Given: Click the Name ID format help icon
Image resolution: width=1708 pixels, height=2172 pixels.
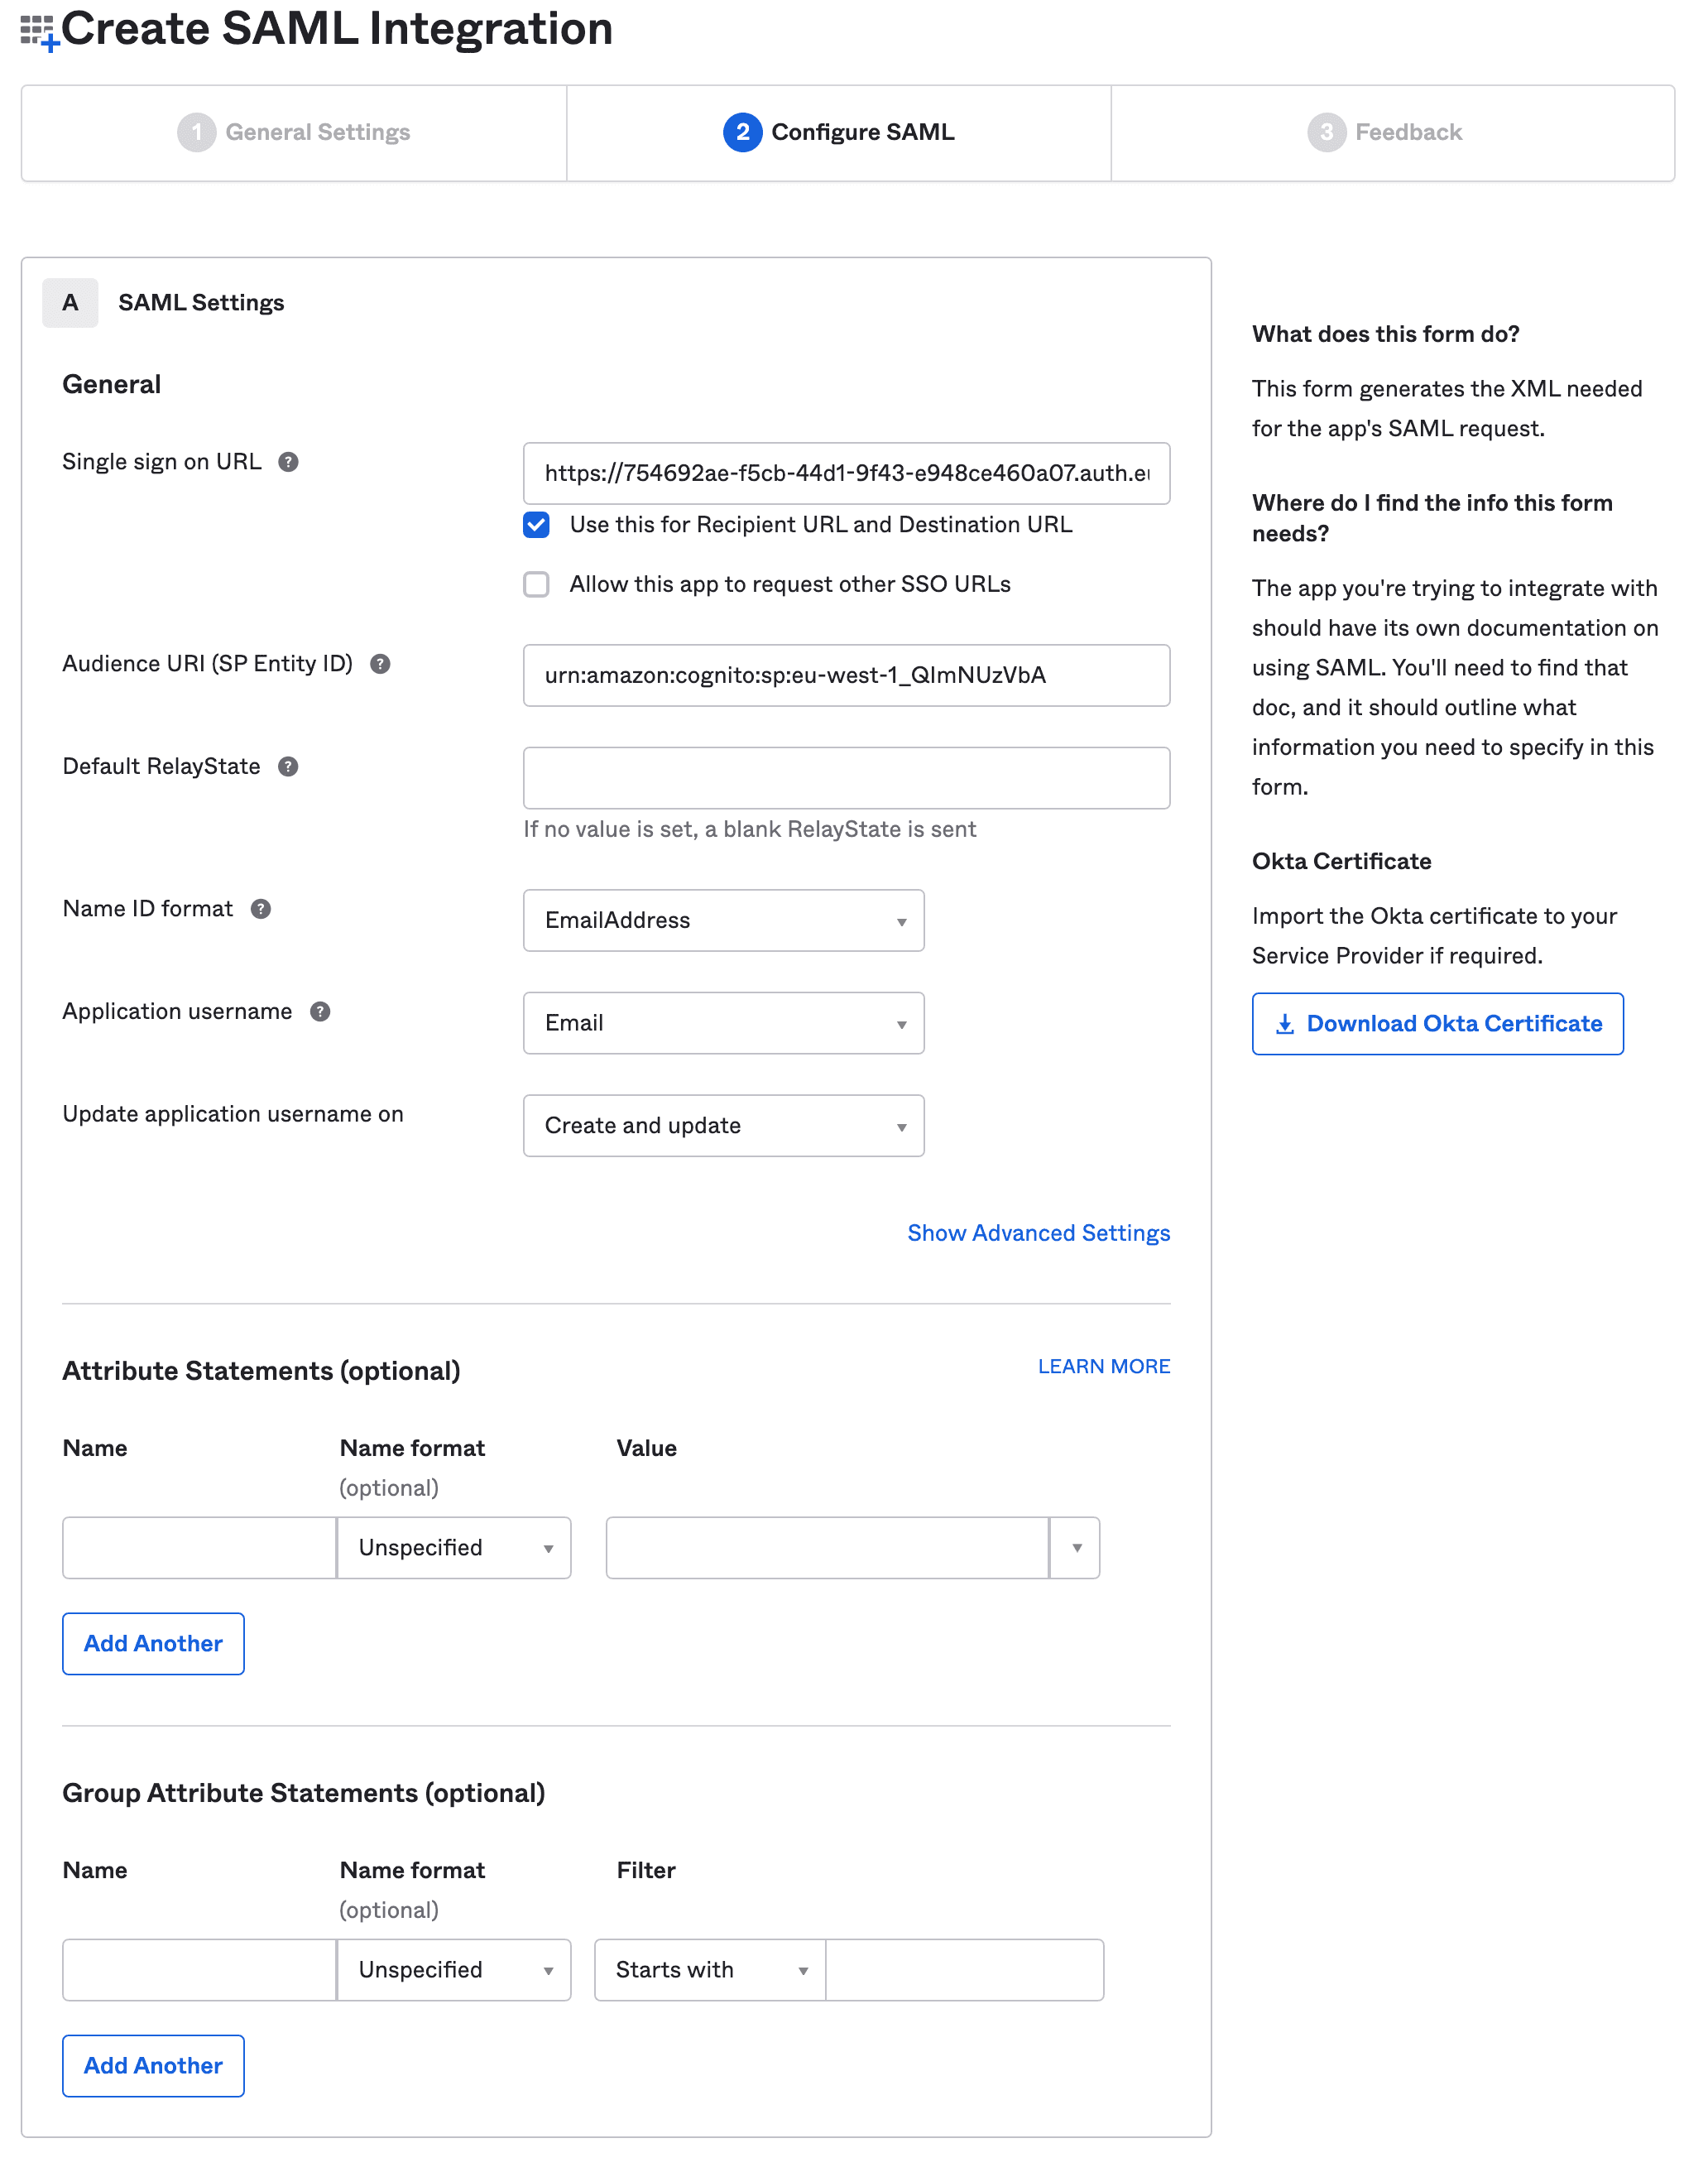Looking at the screenshot, I should 261,909.
